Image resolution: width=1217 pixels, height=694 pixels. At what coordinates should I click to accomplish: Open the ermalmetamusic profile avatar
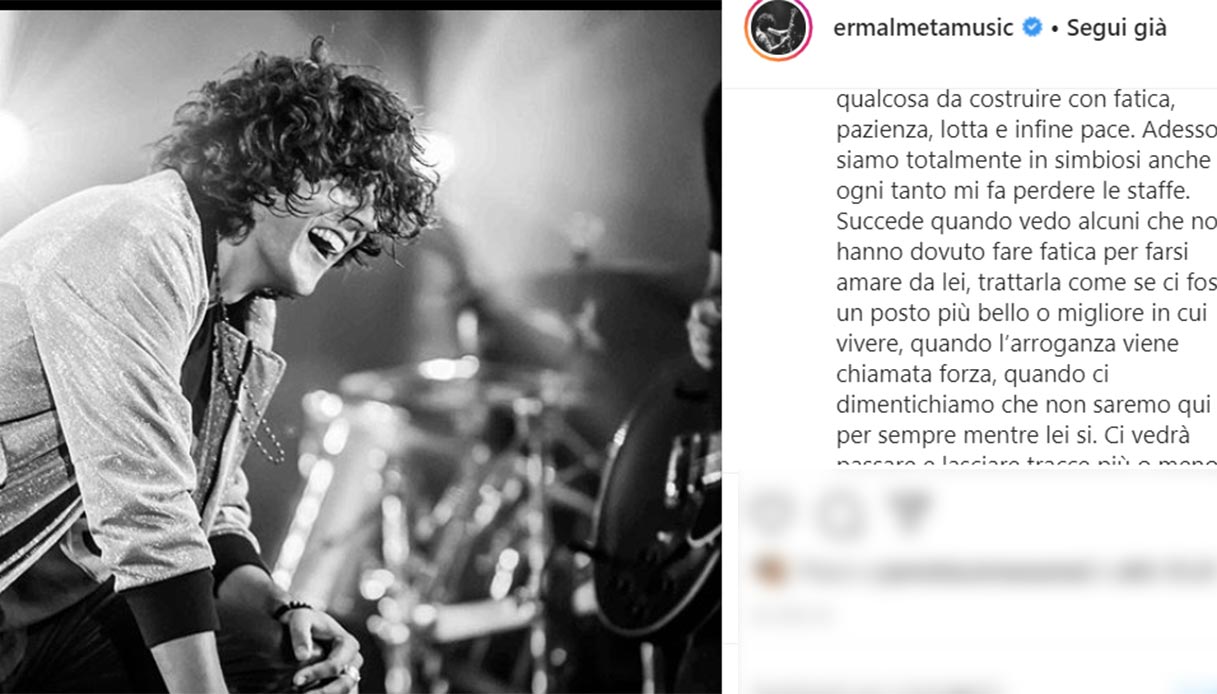tap(778, 28)
